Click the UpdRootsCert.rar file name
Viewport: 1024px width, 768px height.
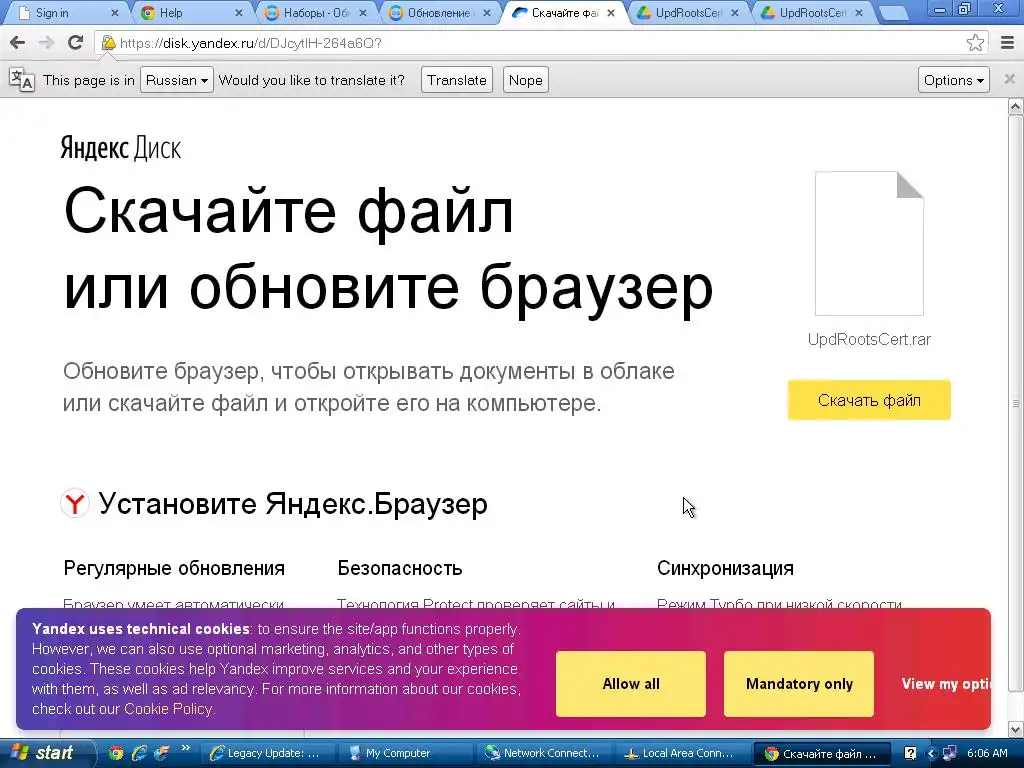(869, 340)
